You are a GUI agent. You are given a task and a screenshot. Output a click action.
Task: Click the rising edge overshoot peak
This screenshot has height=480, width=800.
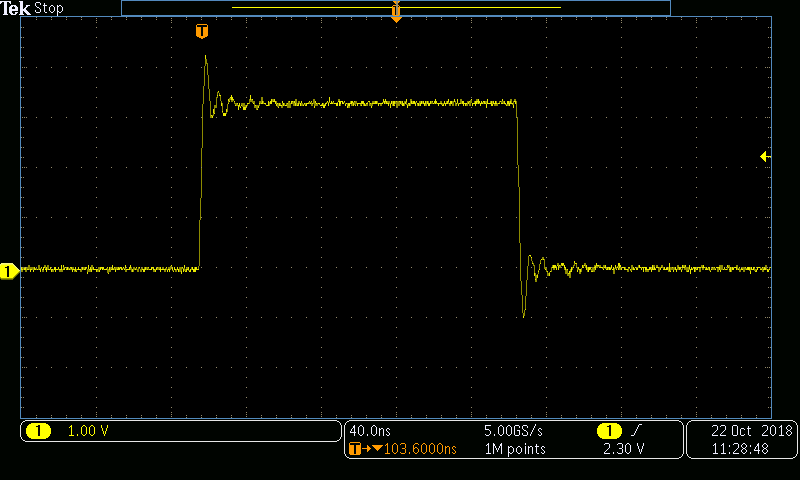pyautogui.click(x=206, y=58)
